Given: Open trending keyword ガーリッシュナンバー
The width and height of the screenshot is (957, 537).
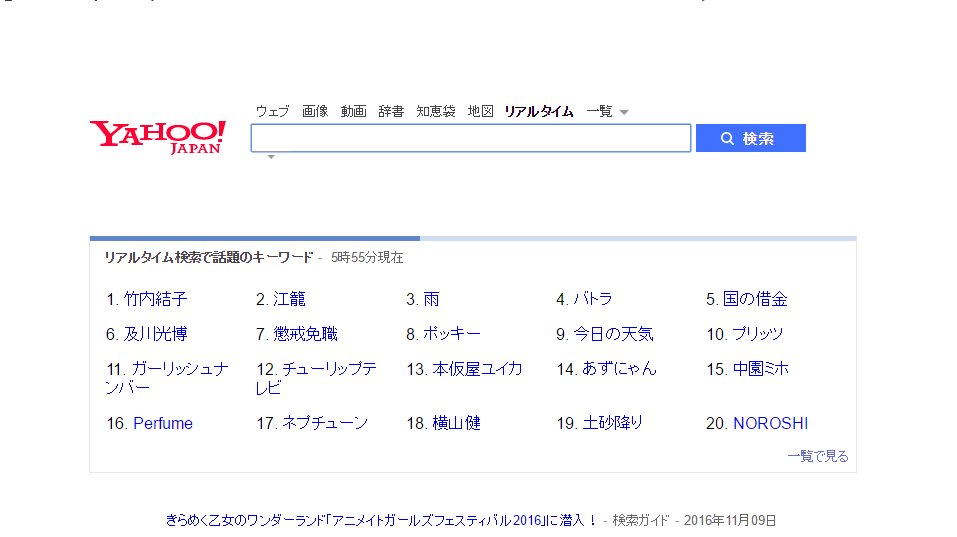Looking at the screenshot, I should 167,378.
